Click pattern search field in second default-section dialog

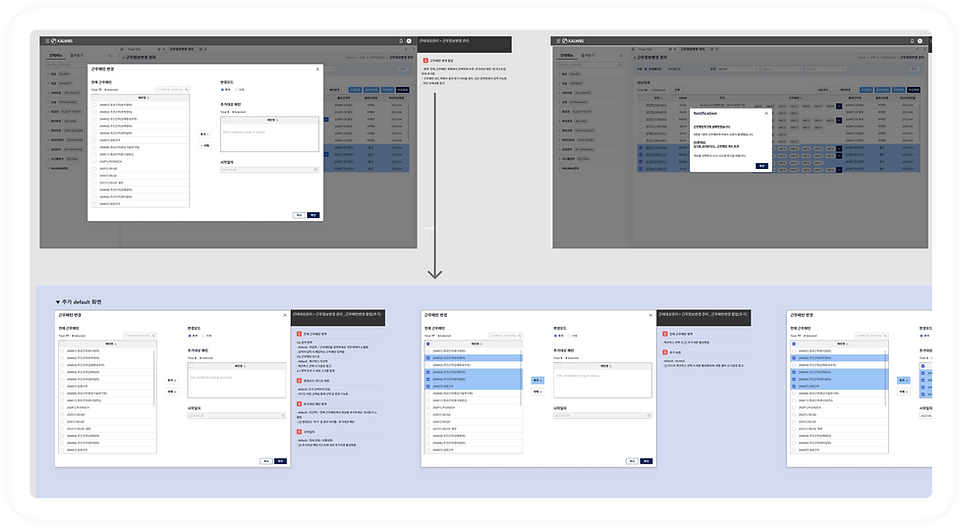(506, 336)
